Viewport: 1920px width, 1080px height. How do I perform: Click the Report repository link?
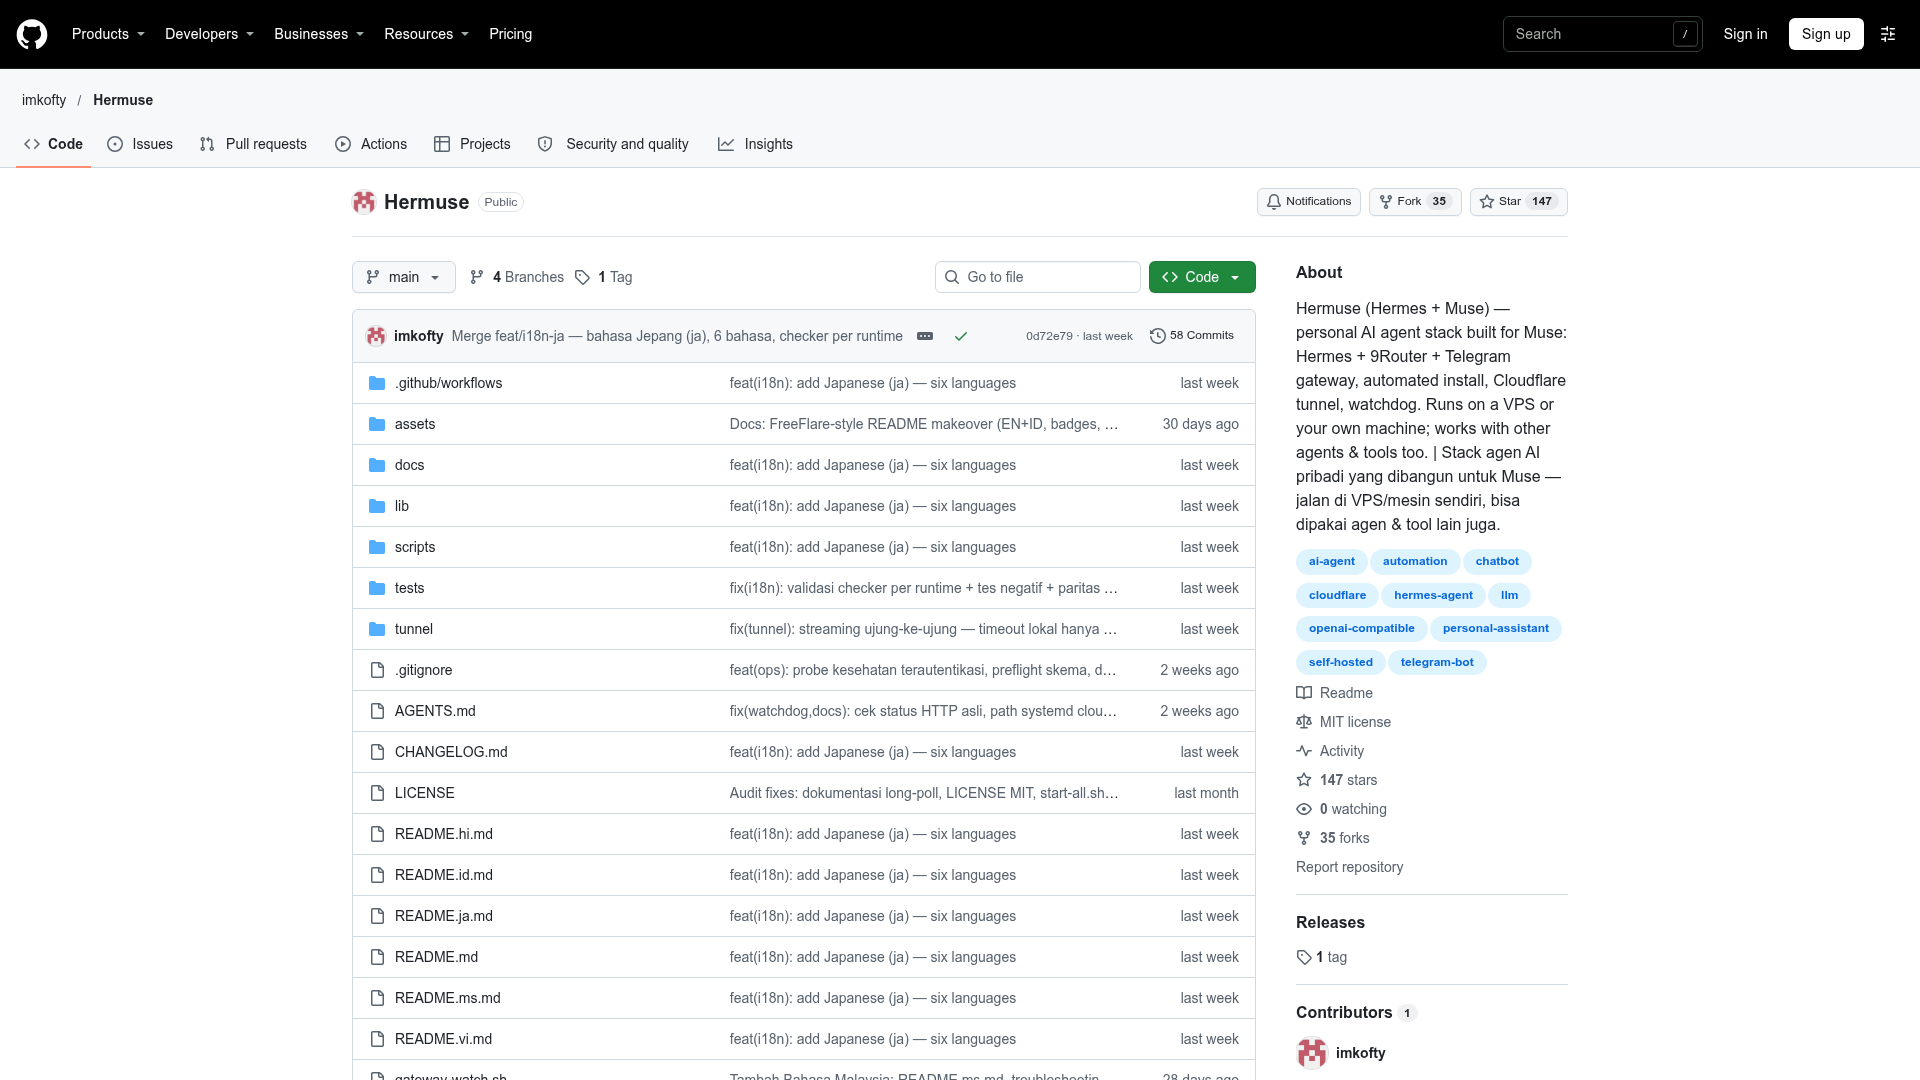click(1349, 867)
